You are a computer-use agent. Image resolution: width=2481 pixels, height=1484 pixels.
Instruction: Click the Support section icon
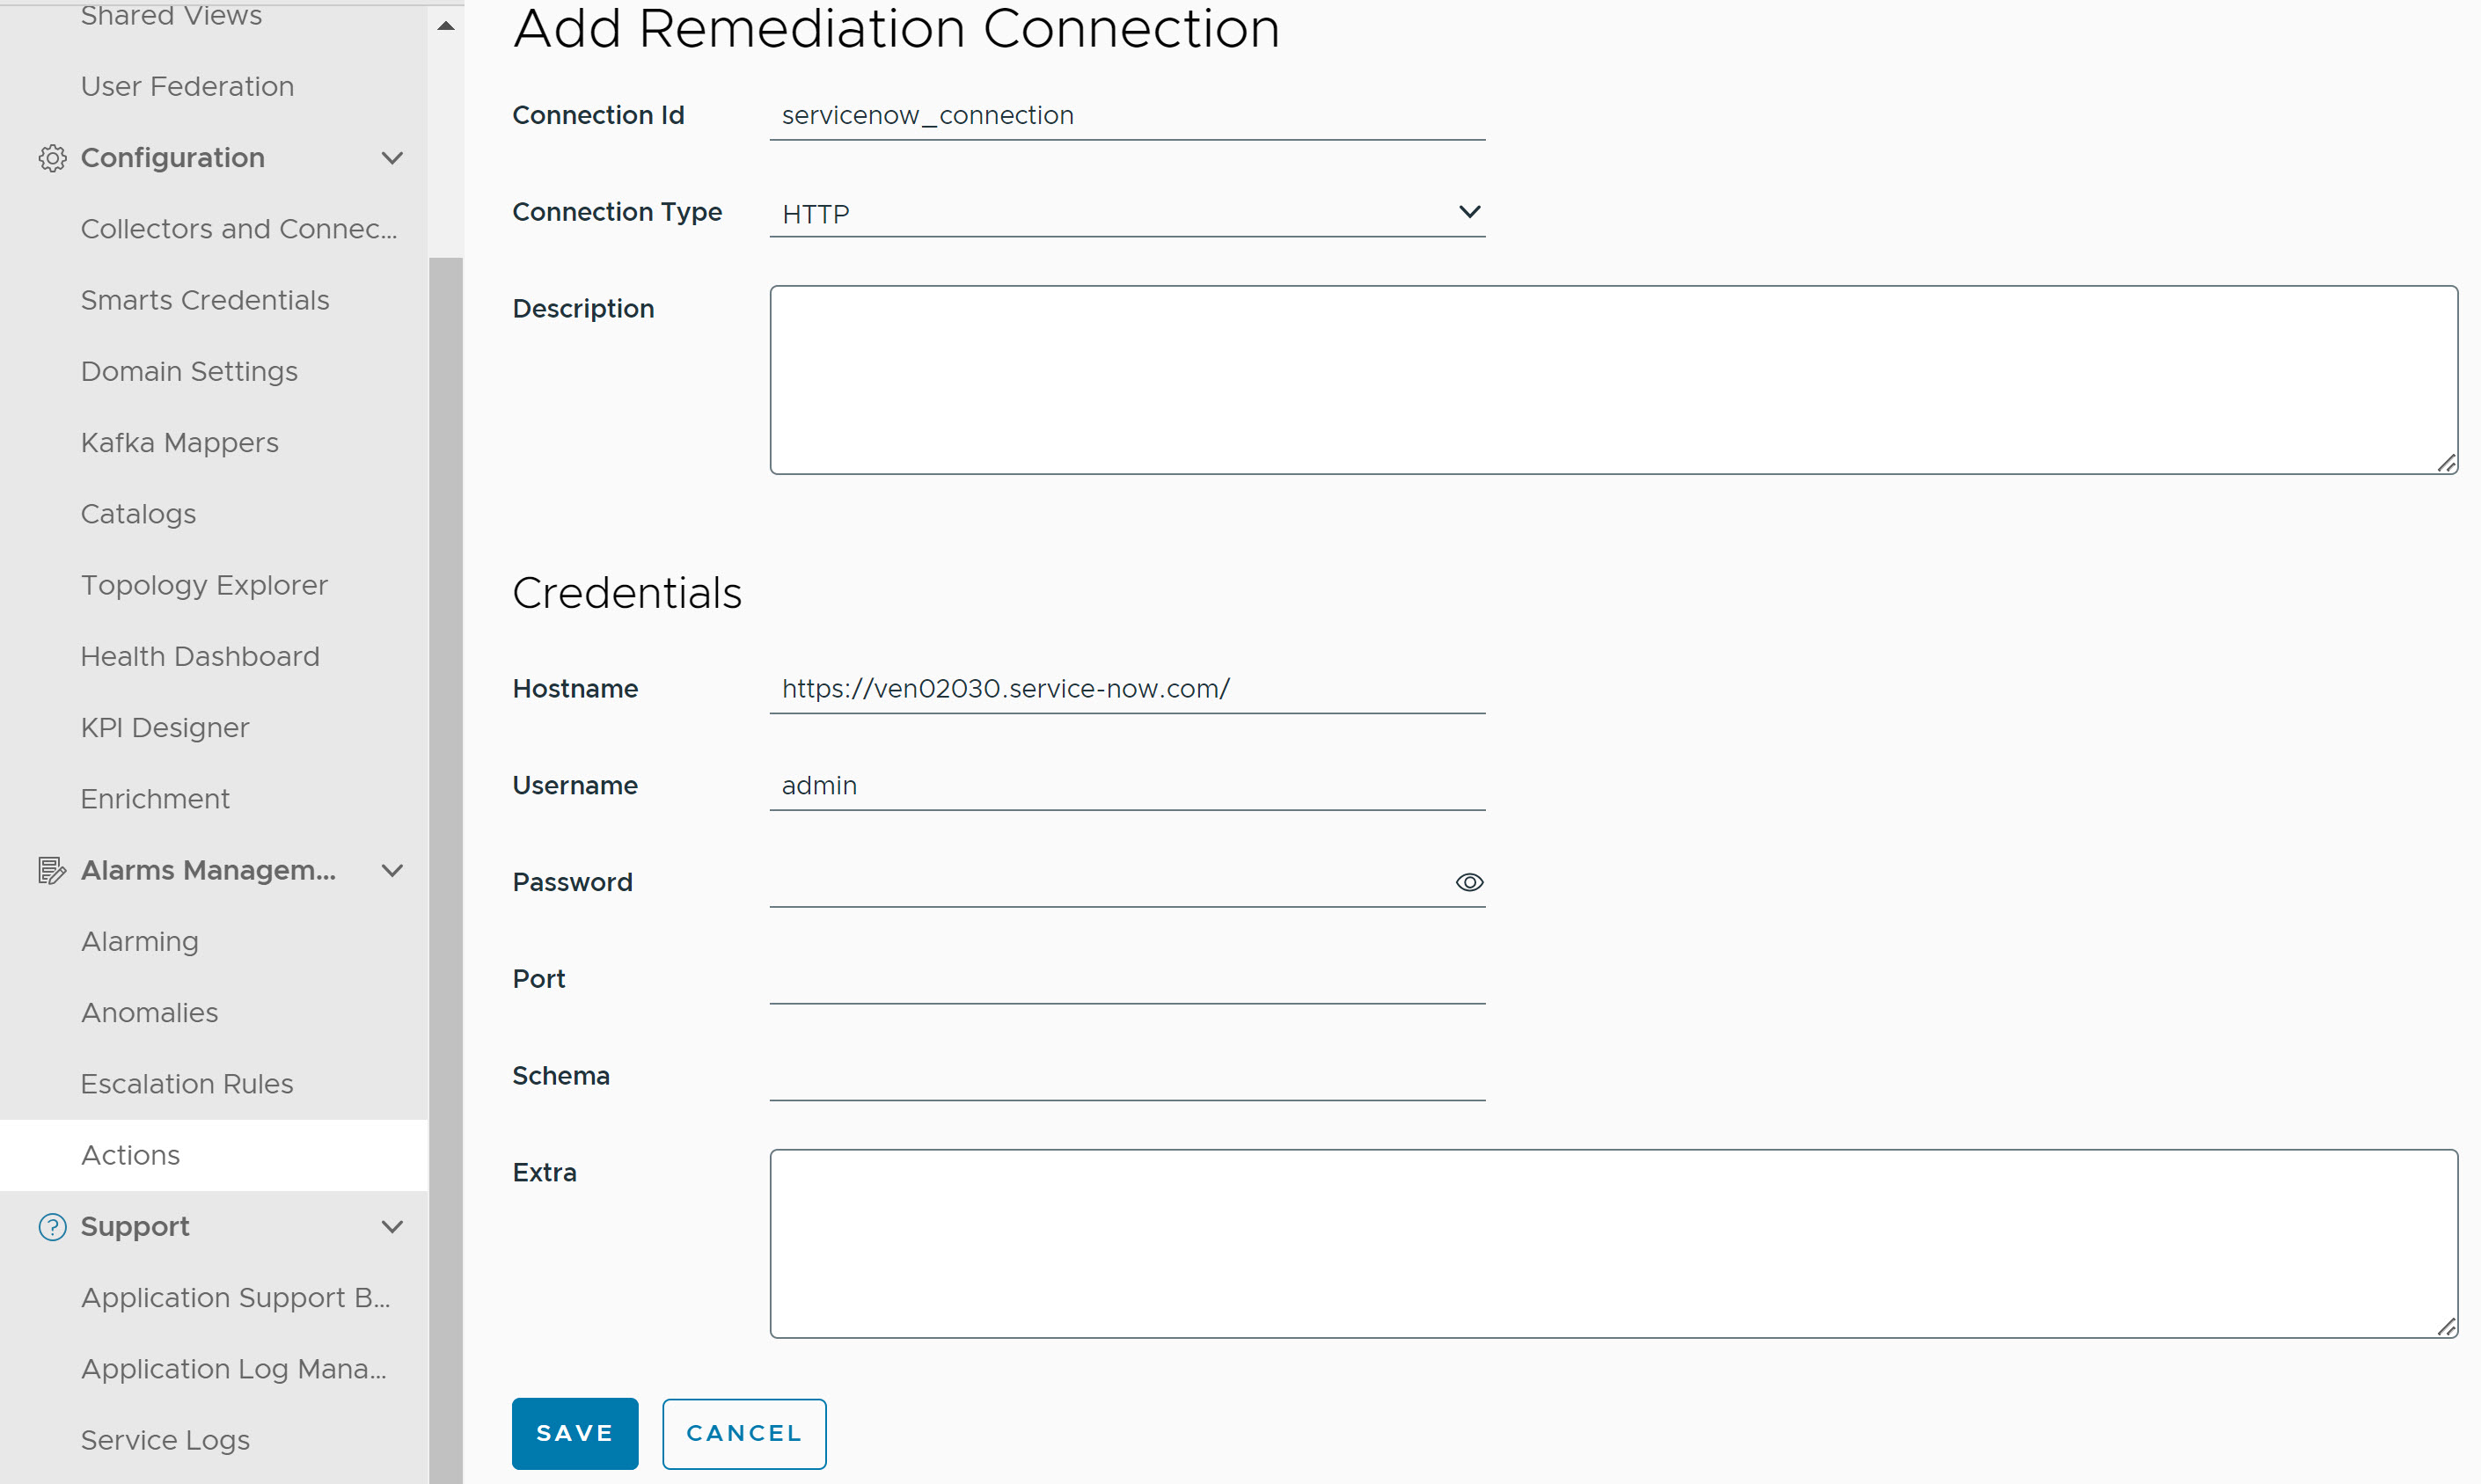click(x=49, y=1226)
